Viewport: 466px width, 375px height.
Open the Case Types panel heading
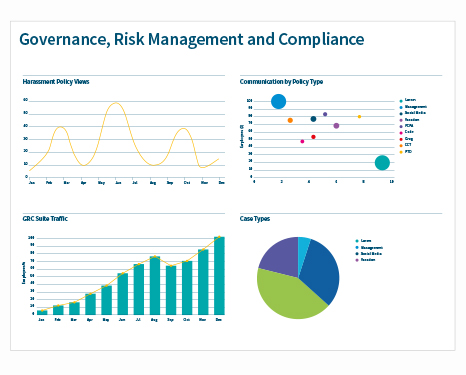(255, 219)
